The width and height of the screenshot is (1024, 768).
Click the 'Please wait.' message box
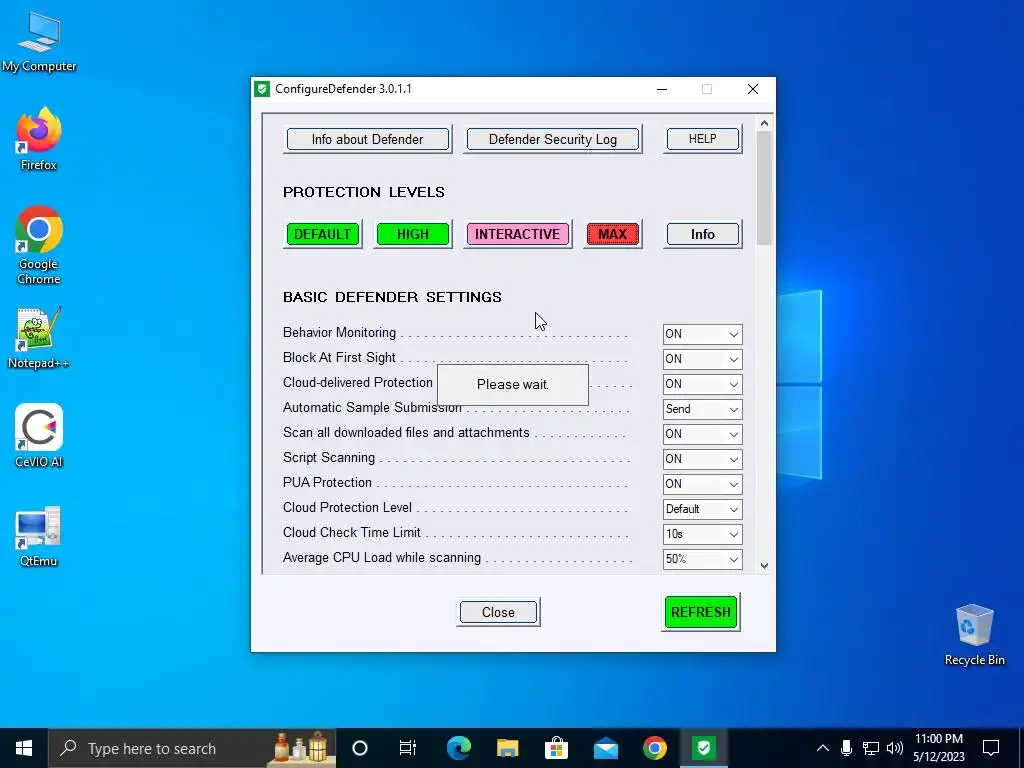tap(513, 385)
